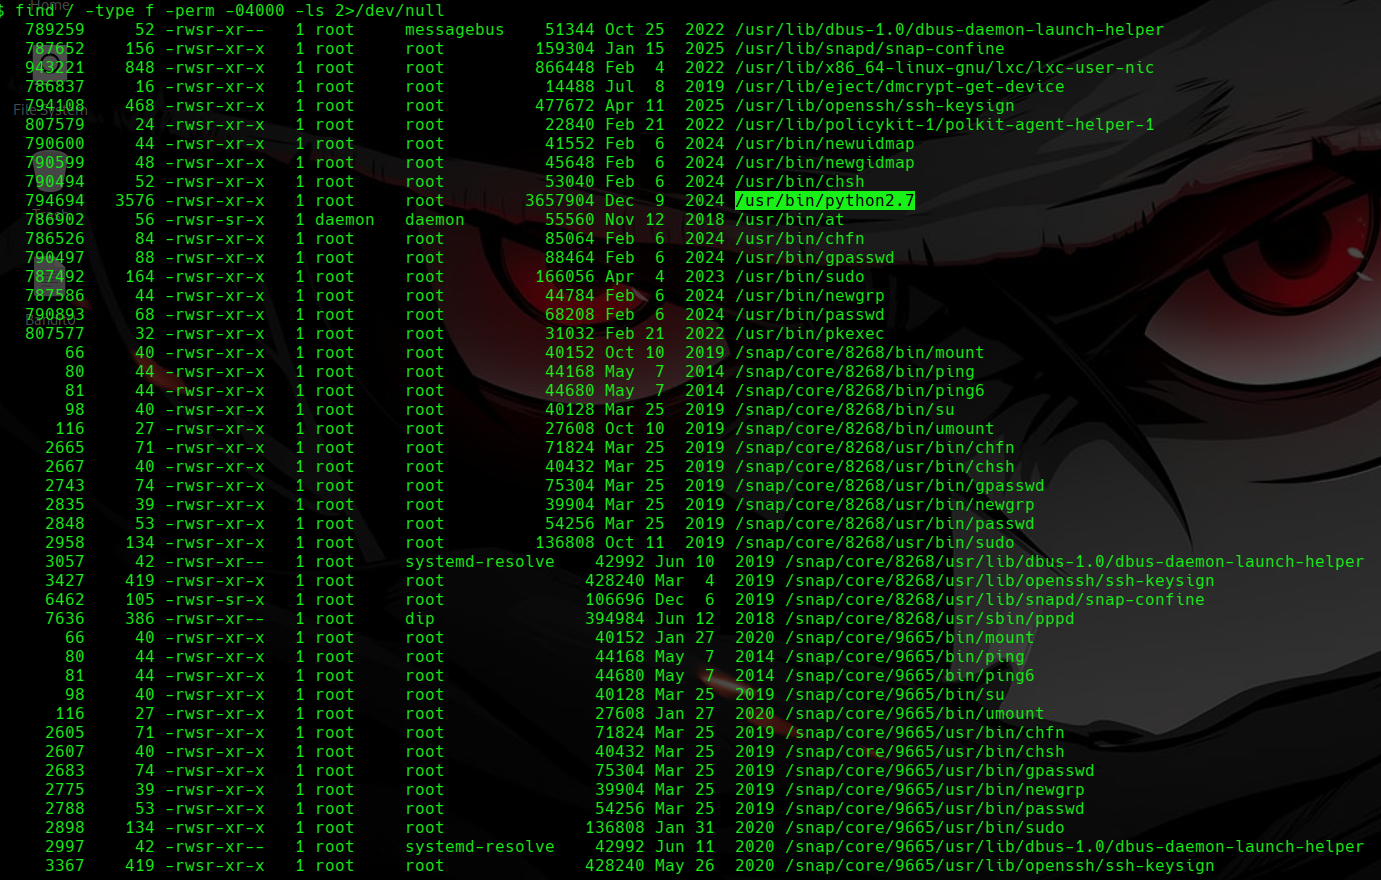Viewport: 1381px width, 880px height.
Task: Click the /snap/core/9665/usr/bin/chfn path
Action: 925,733
